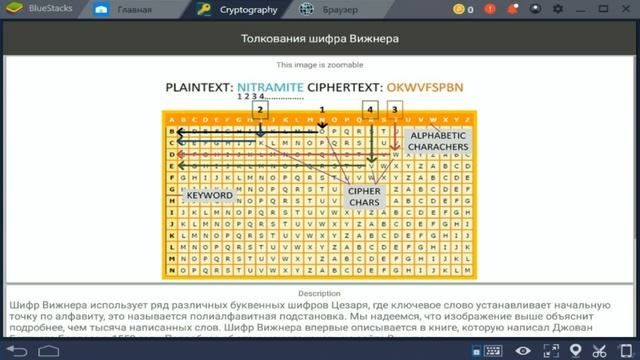Go to Android home button

tap(49, 351)
